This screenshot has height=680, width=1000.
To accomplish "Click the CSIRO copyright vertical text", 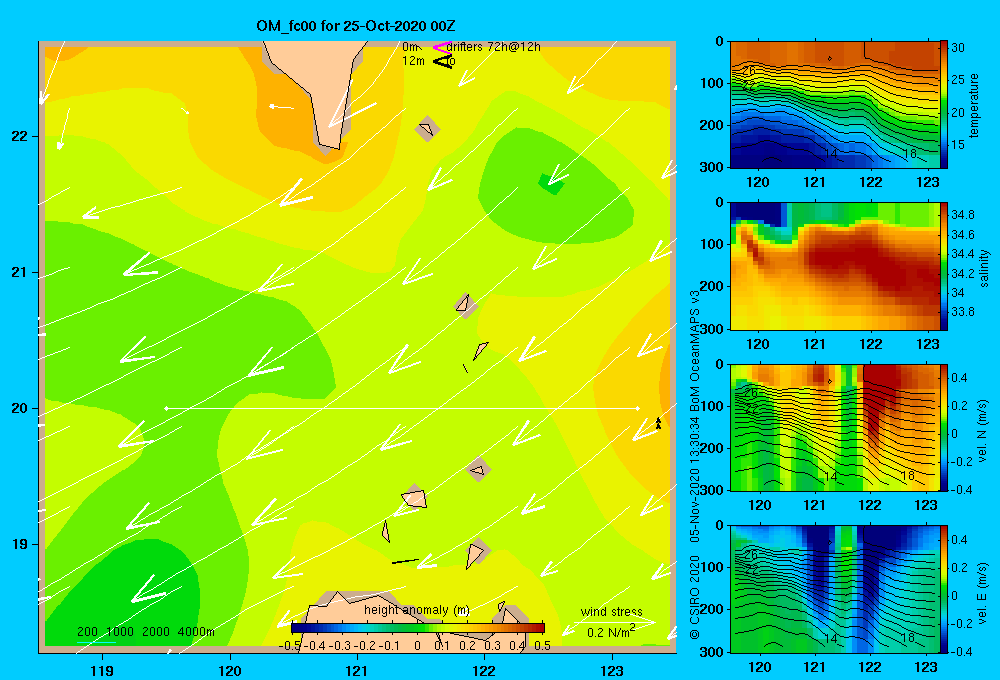I will click(695, 596).
